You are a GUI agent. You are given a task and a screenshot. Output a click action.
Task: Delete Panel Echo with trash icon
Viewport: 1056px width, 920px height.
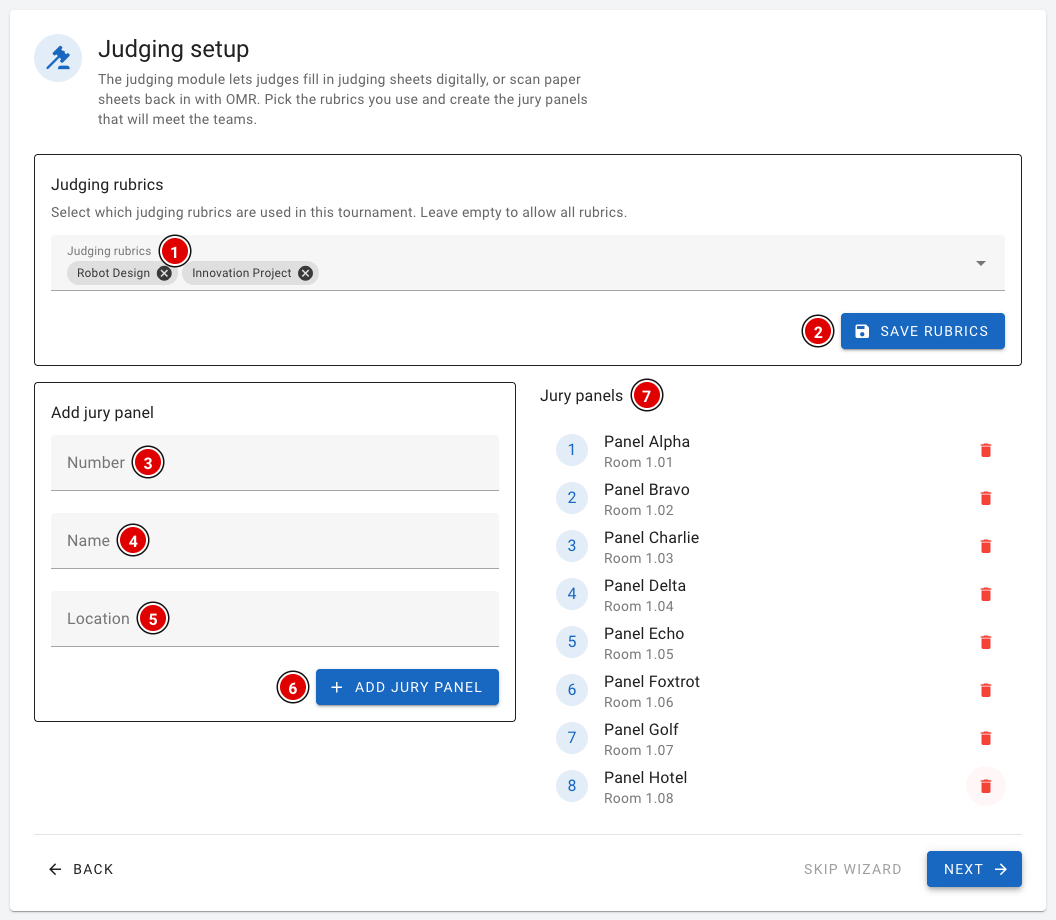click(x=985, y=643)
